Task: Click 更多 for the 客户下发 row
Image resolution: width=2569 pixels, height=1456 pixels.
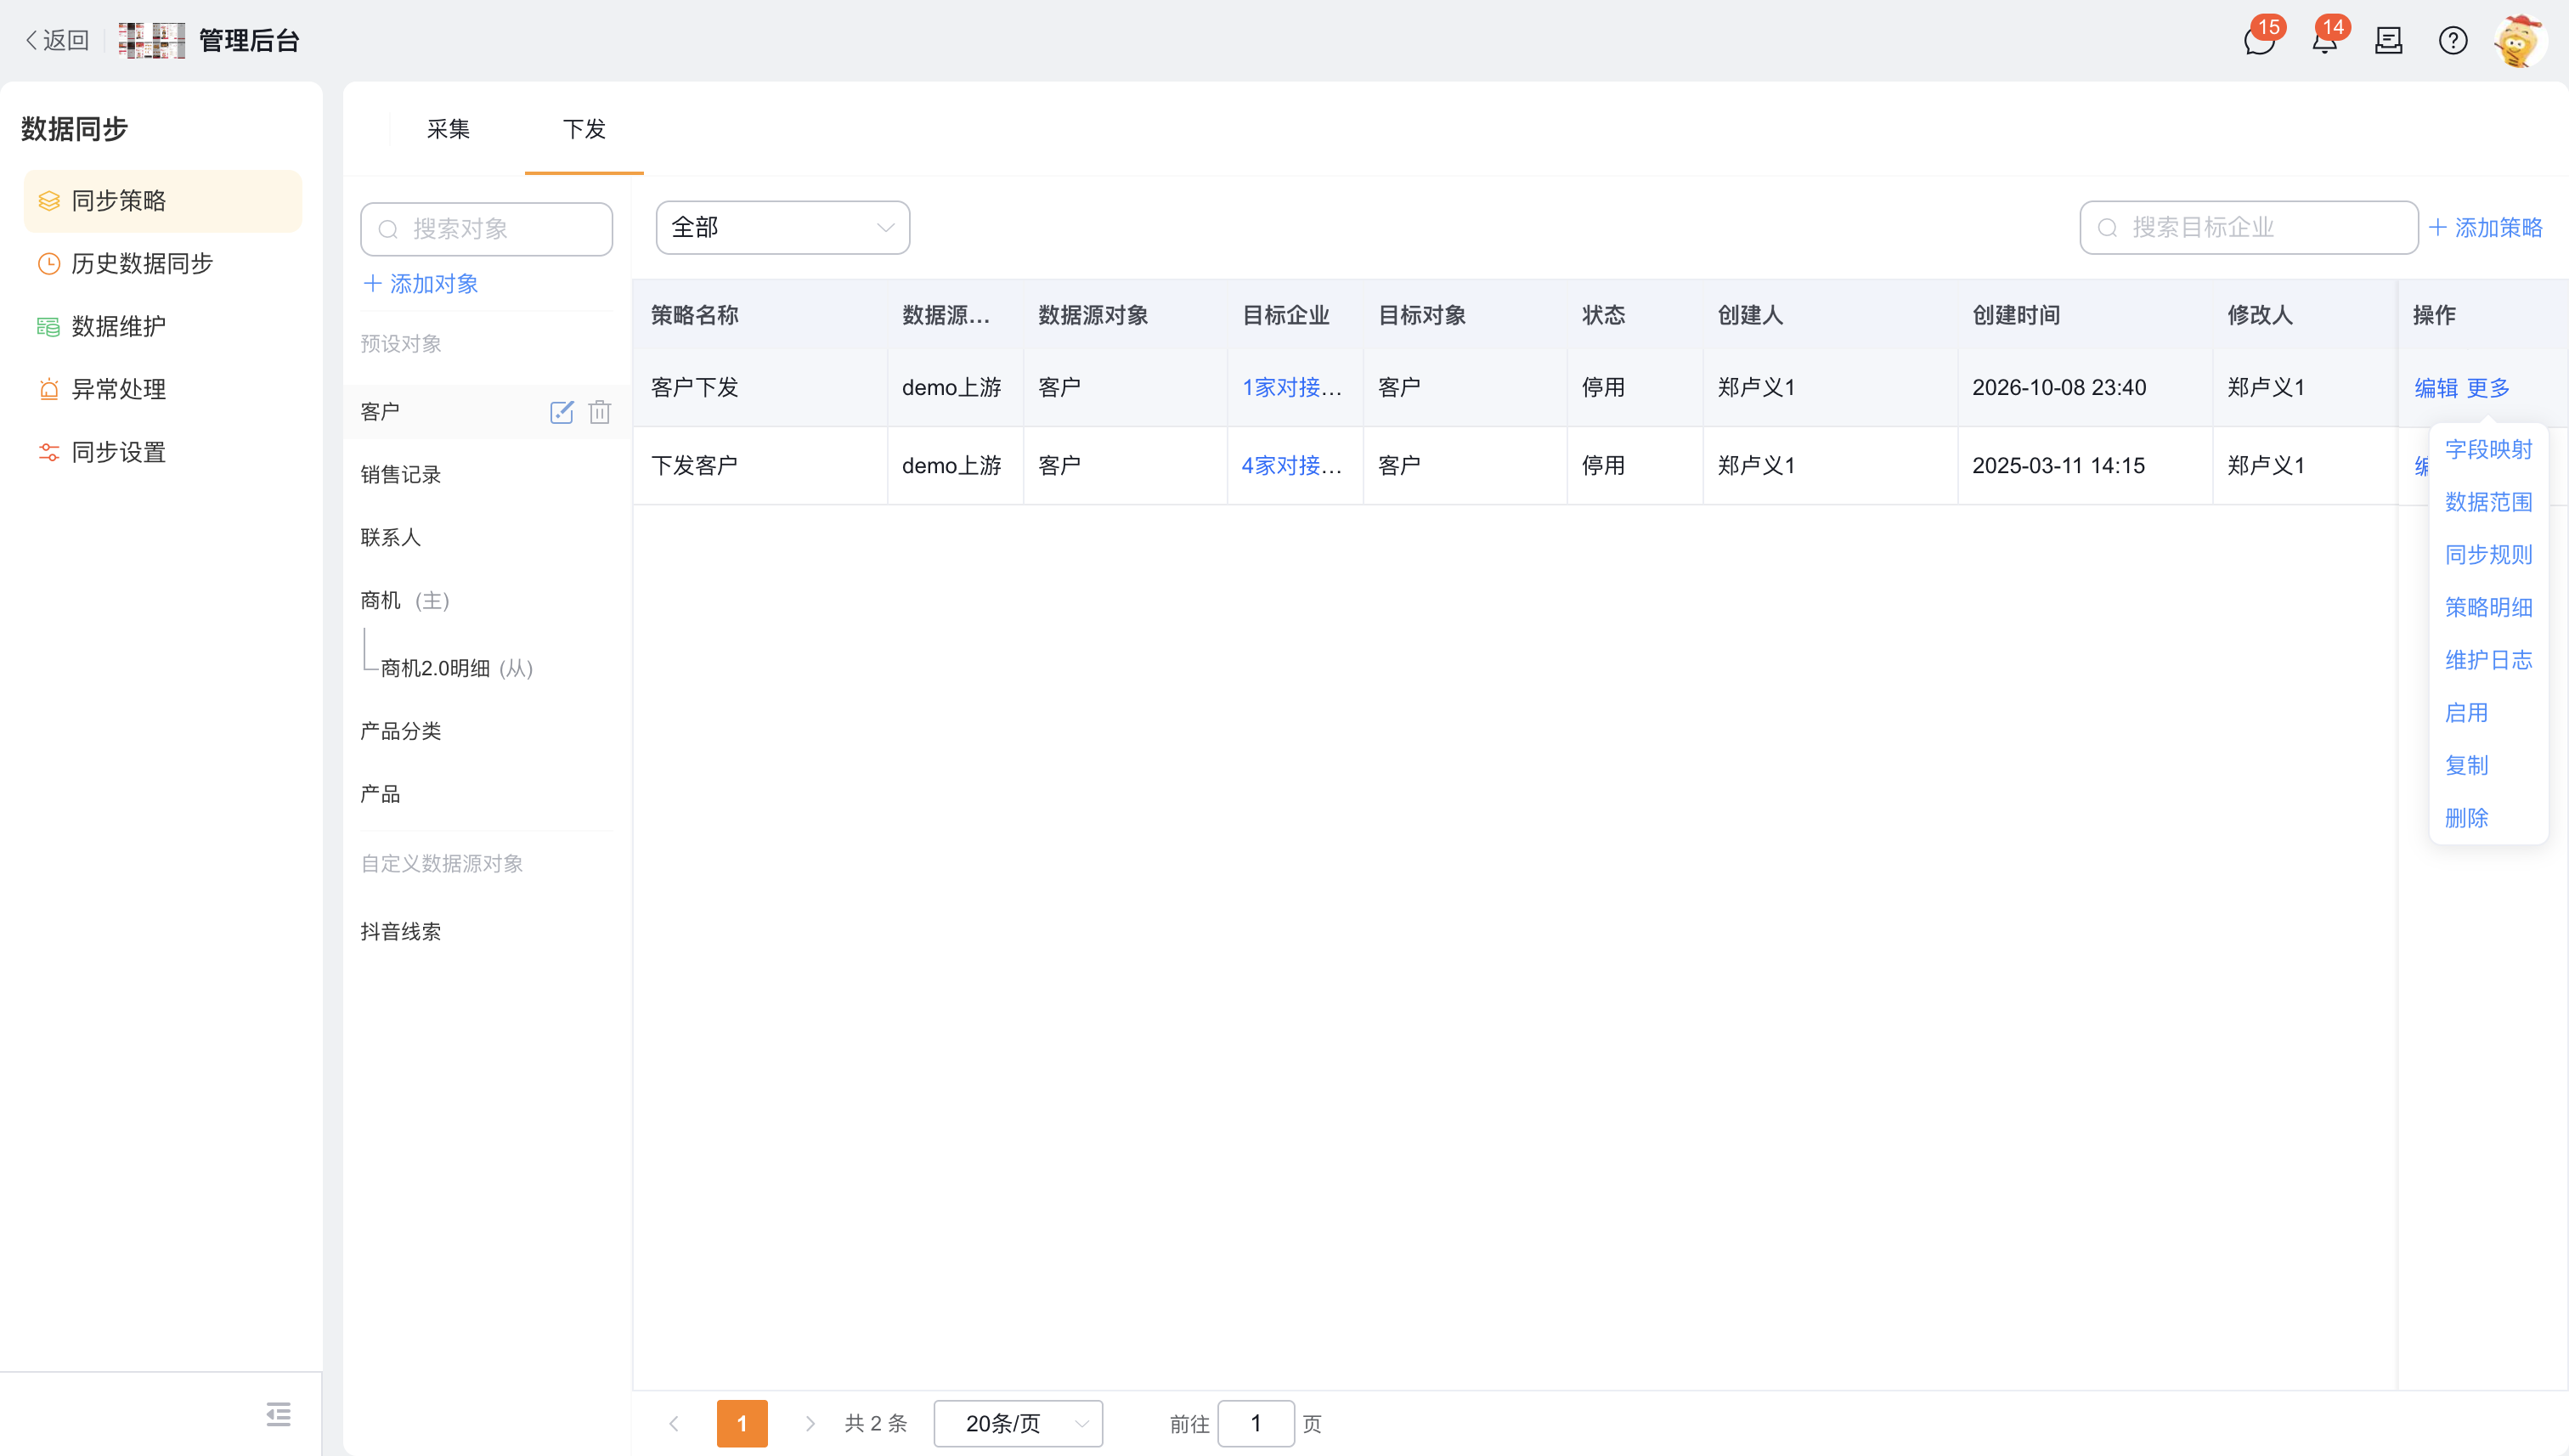Action: point(2488,388)
